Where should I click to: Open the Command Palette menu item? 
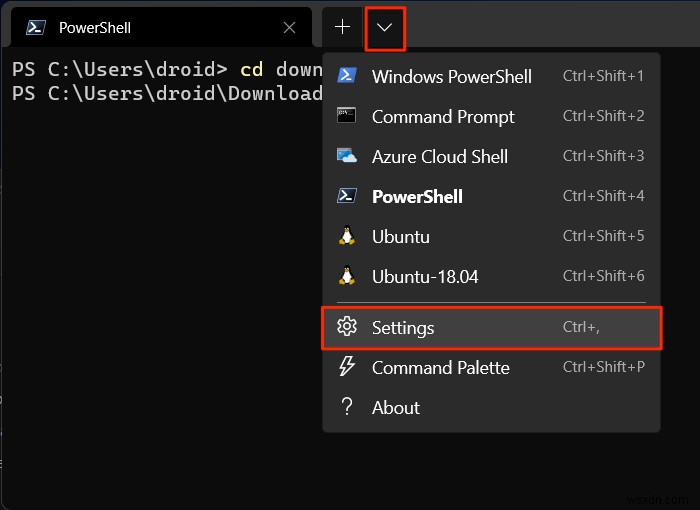[x=440, y=368]
